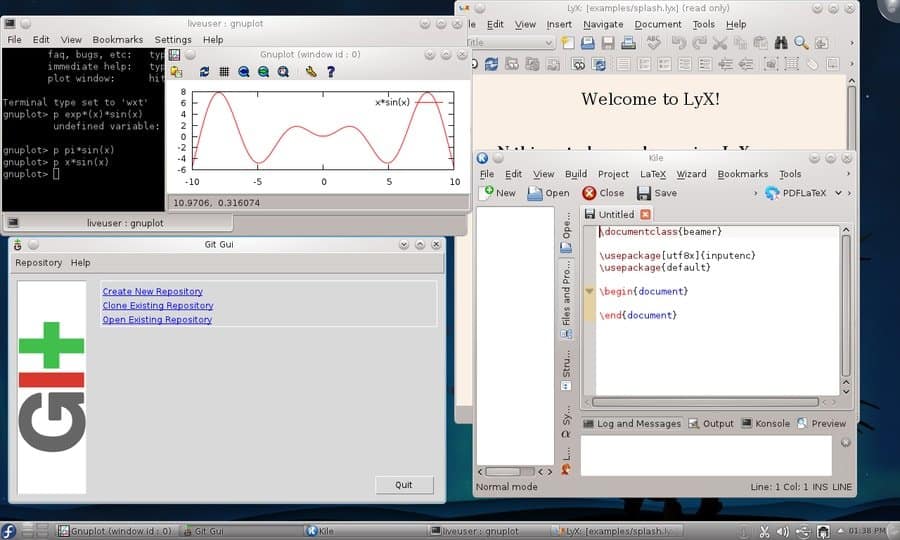
Task: Open the Repository menu in Git Gui
Action: 38,262
